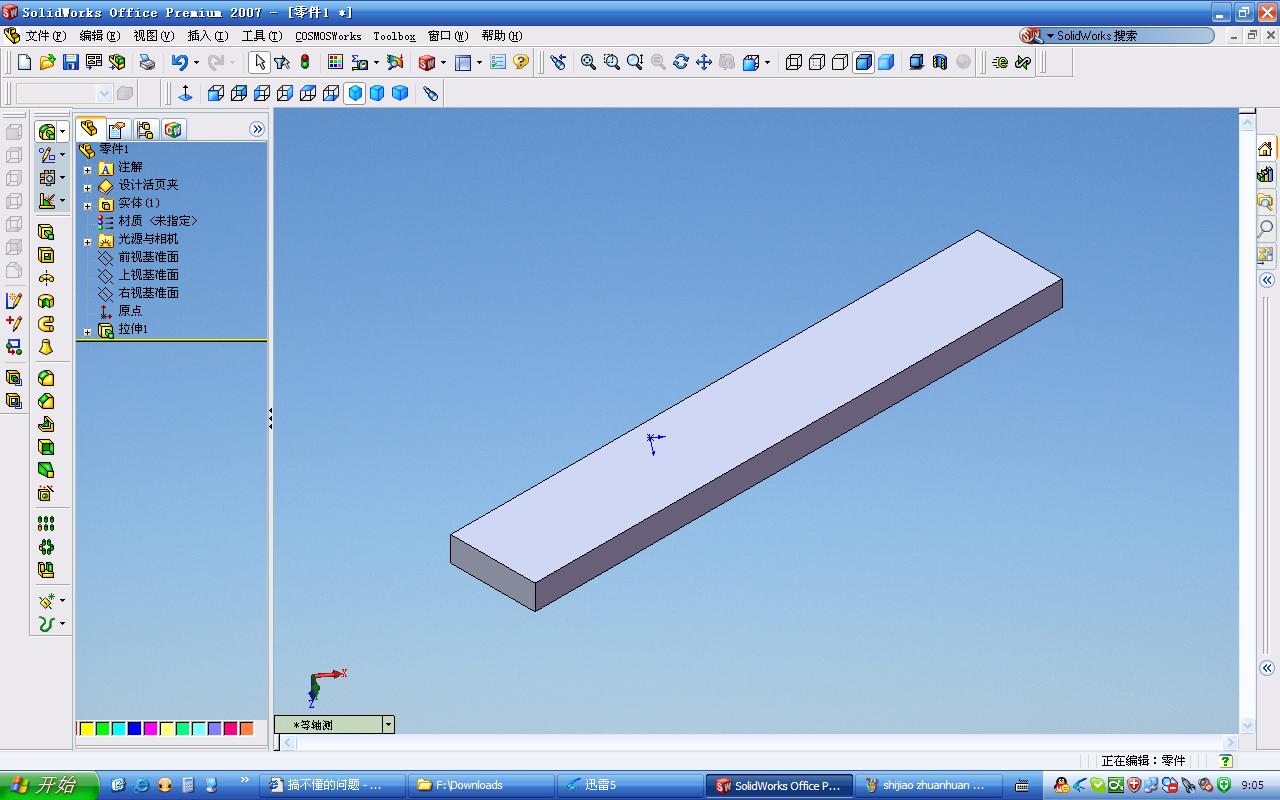
Task: Expand the 设计活页夹 tree node
Action: click(x=88, y=188)
